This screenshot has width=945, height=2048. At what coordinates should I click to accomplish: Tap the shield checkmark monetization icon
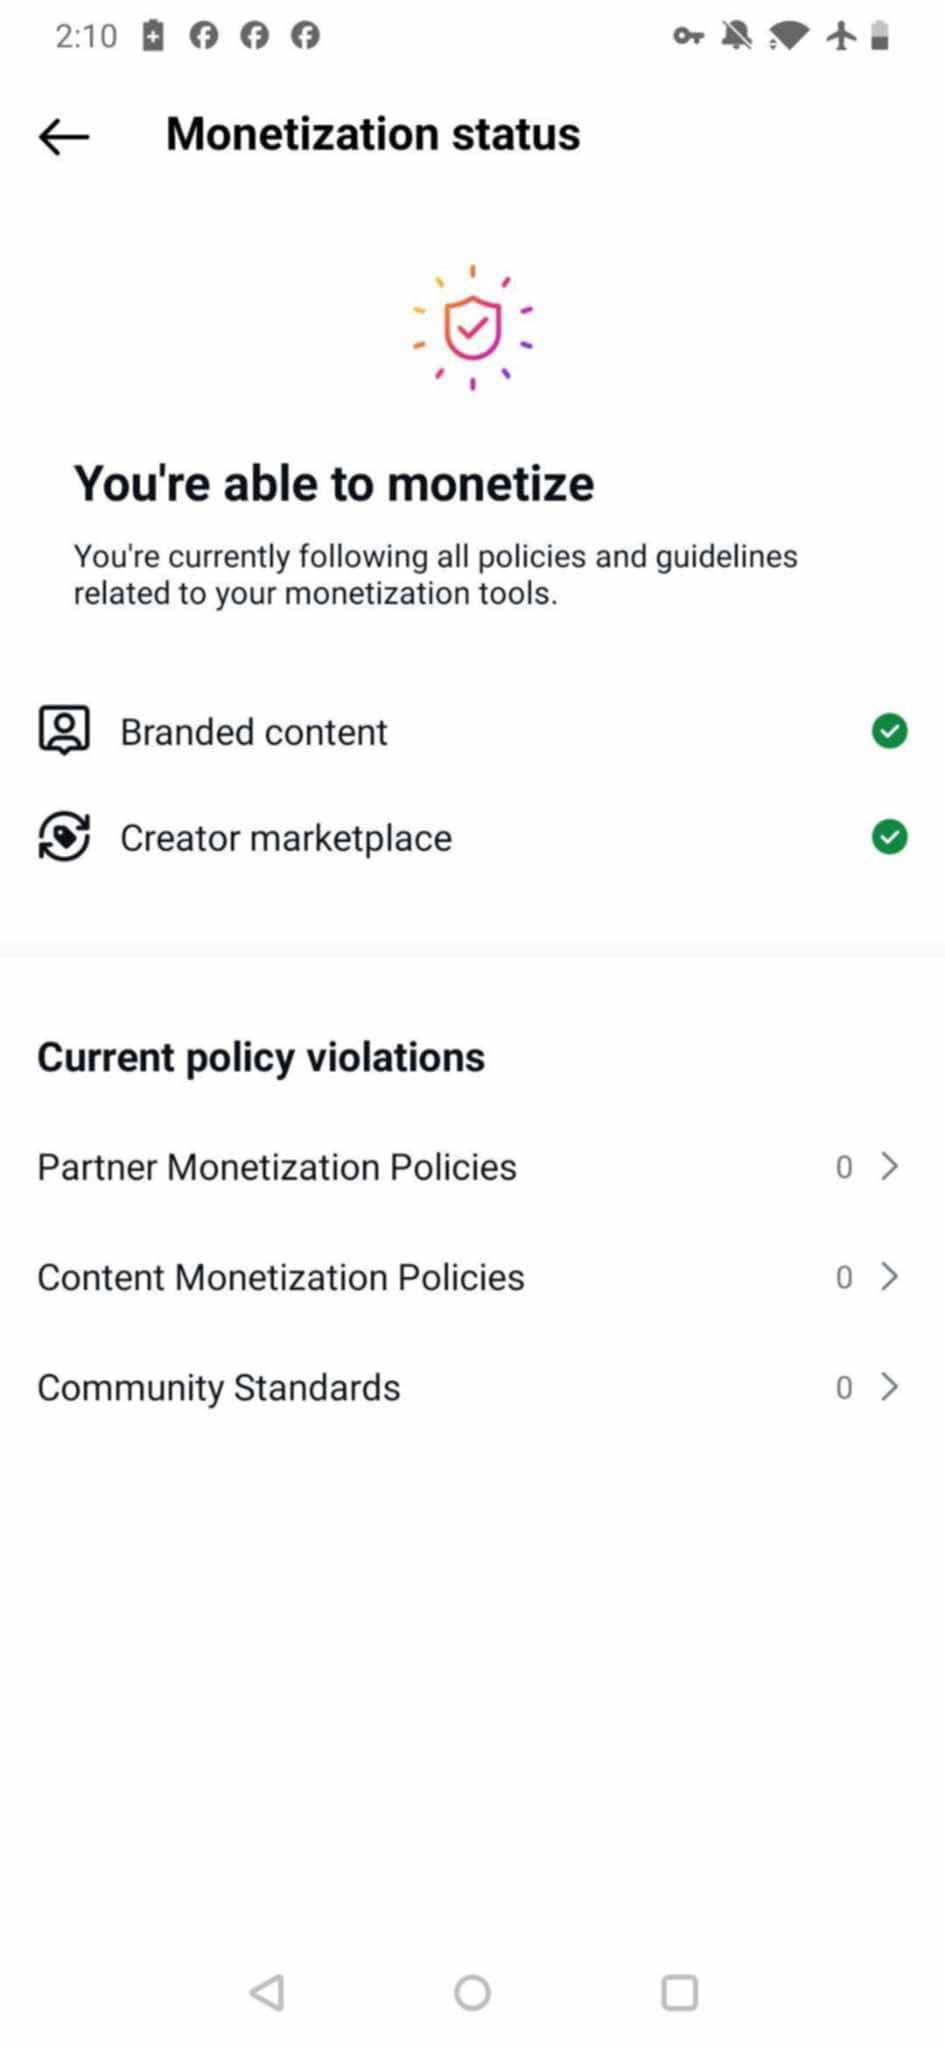[472, 328]
